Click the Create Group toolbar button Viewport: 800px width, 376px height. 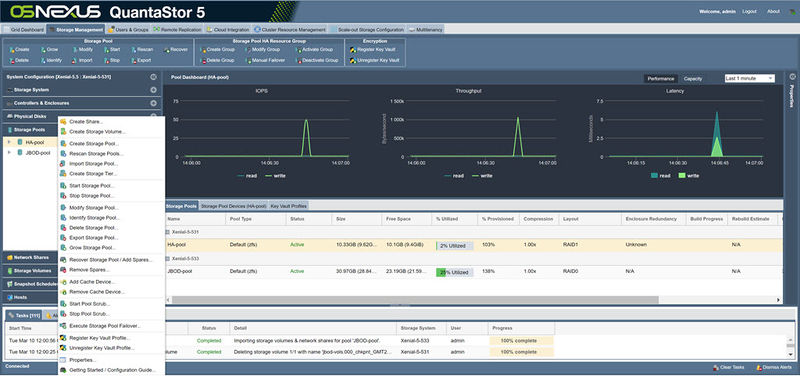(x=217, y=49)
